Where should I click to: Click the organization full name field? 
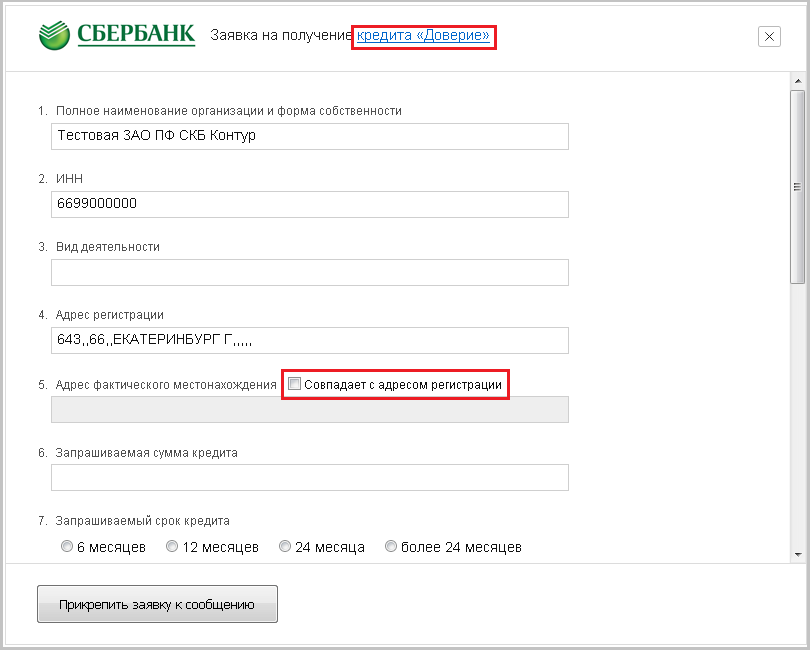point(310,136)
